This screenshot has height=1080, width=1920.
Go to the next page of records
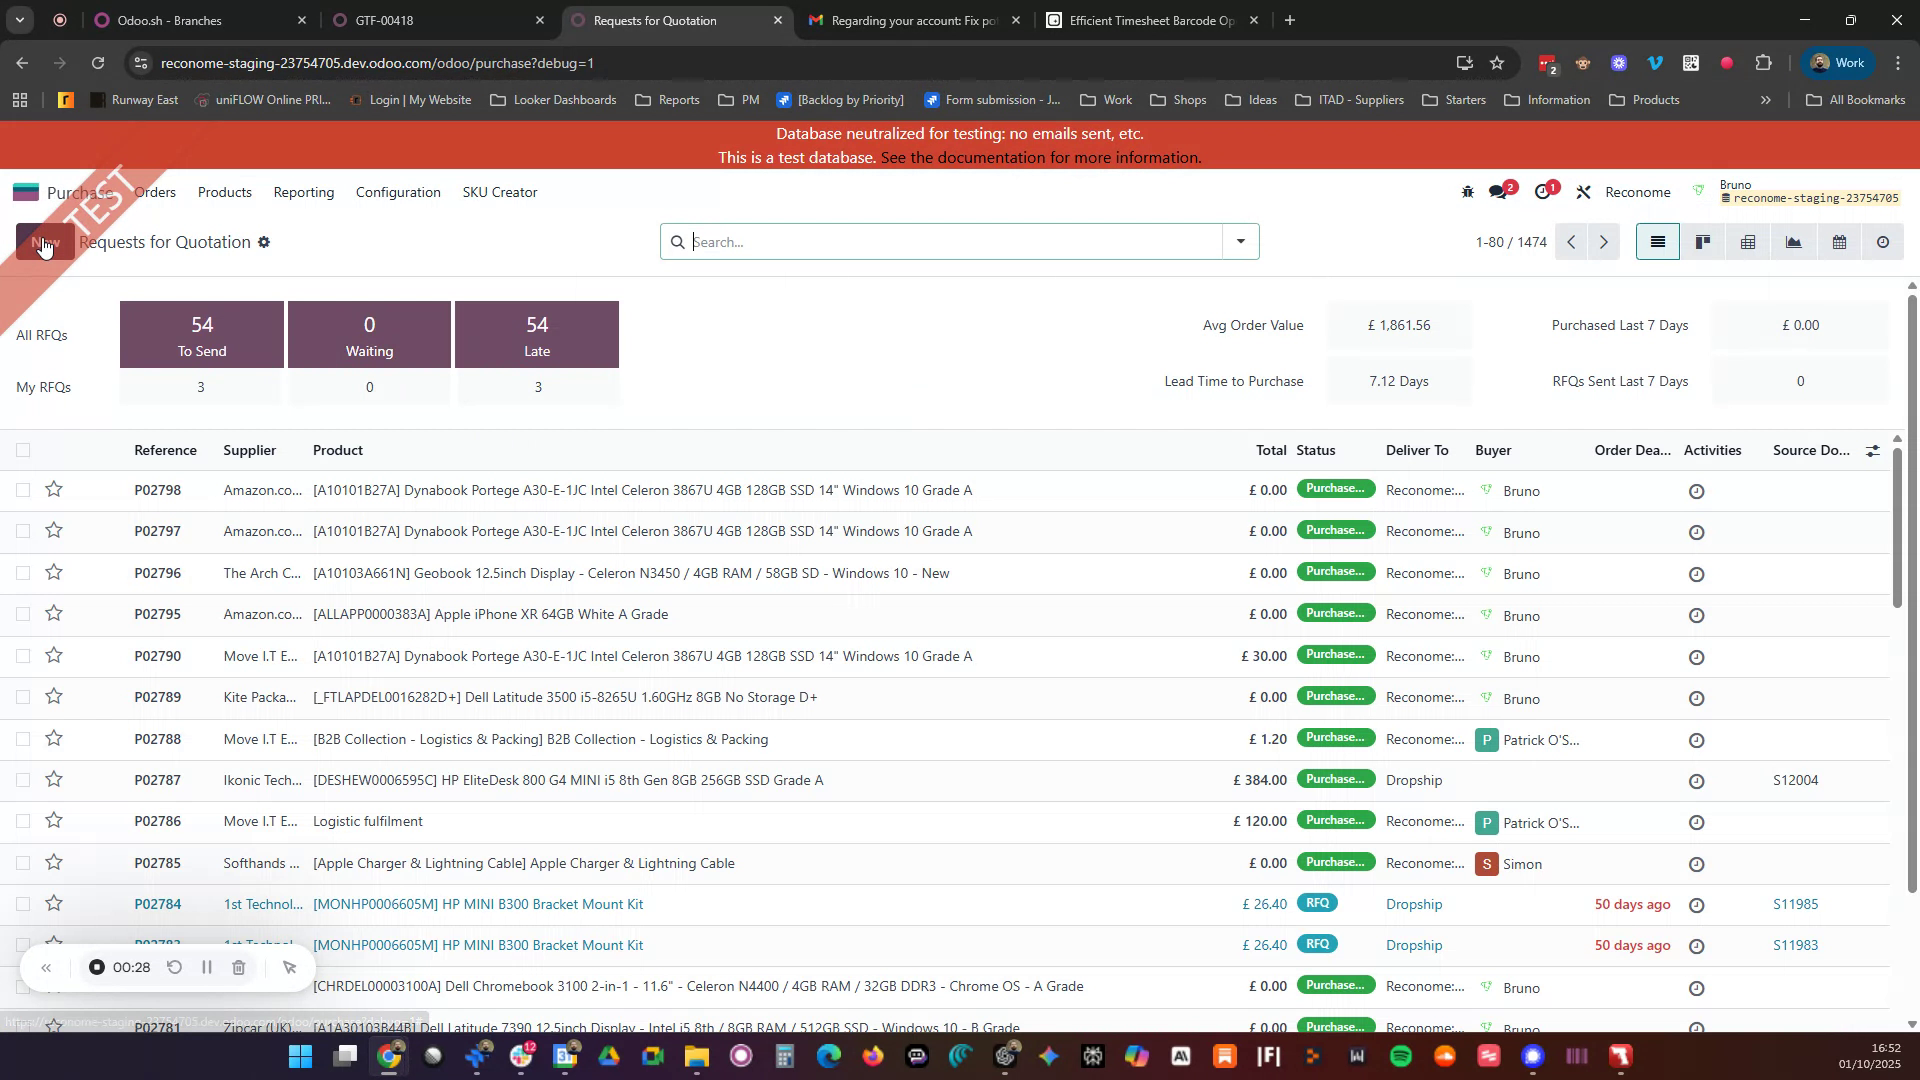[1604, 241]
